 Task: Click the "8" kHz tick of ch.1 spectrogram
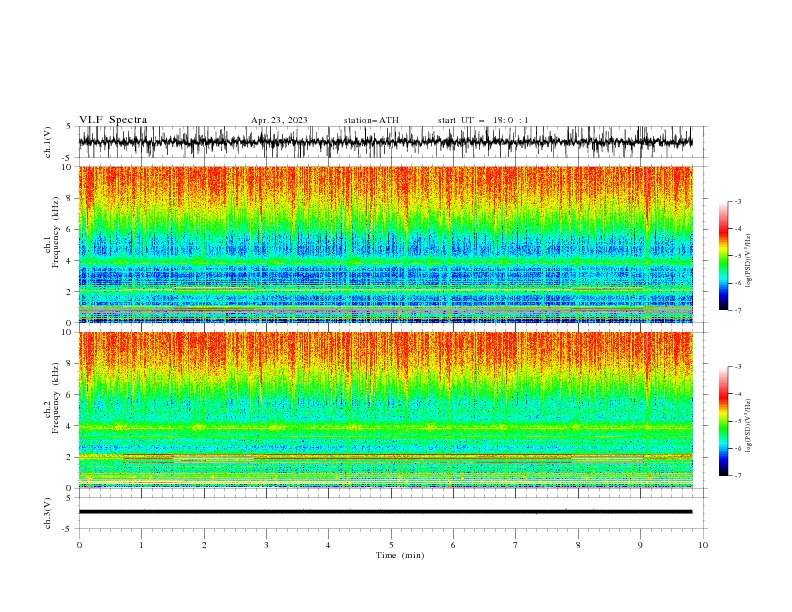click(x=70, y=198)
